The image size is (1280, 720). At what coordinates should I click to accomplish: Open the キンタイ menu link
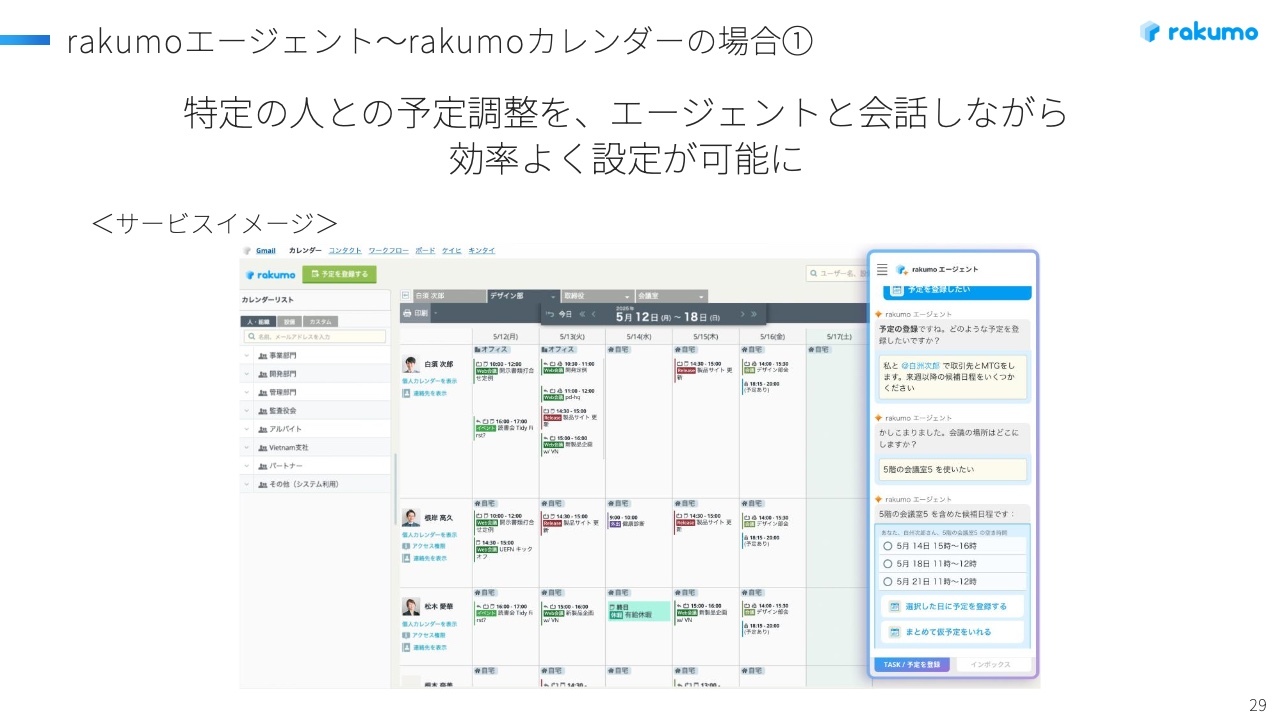pyautogui.click(x=482, y=251)
